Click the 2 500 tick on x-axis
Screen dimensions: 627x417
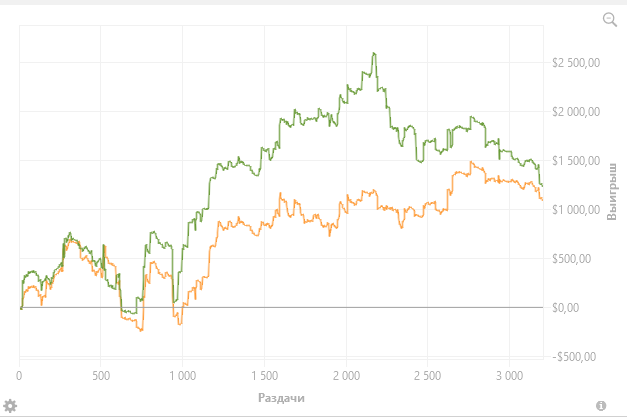click(427, 377)
